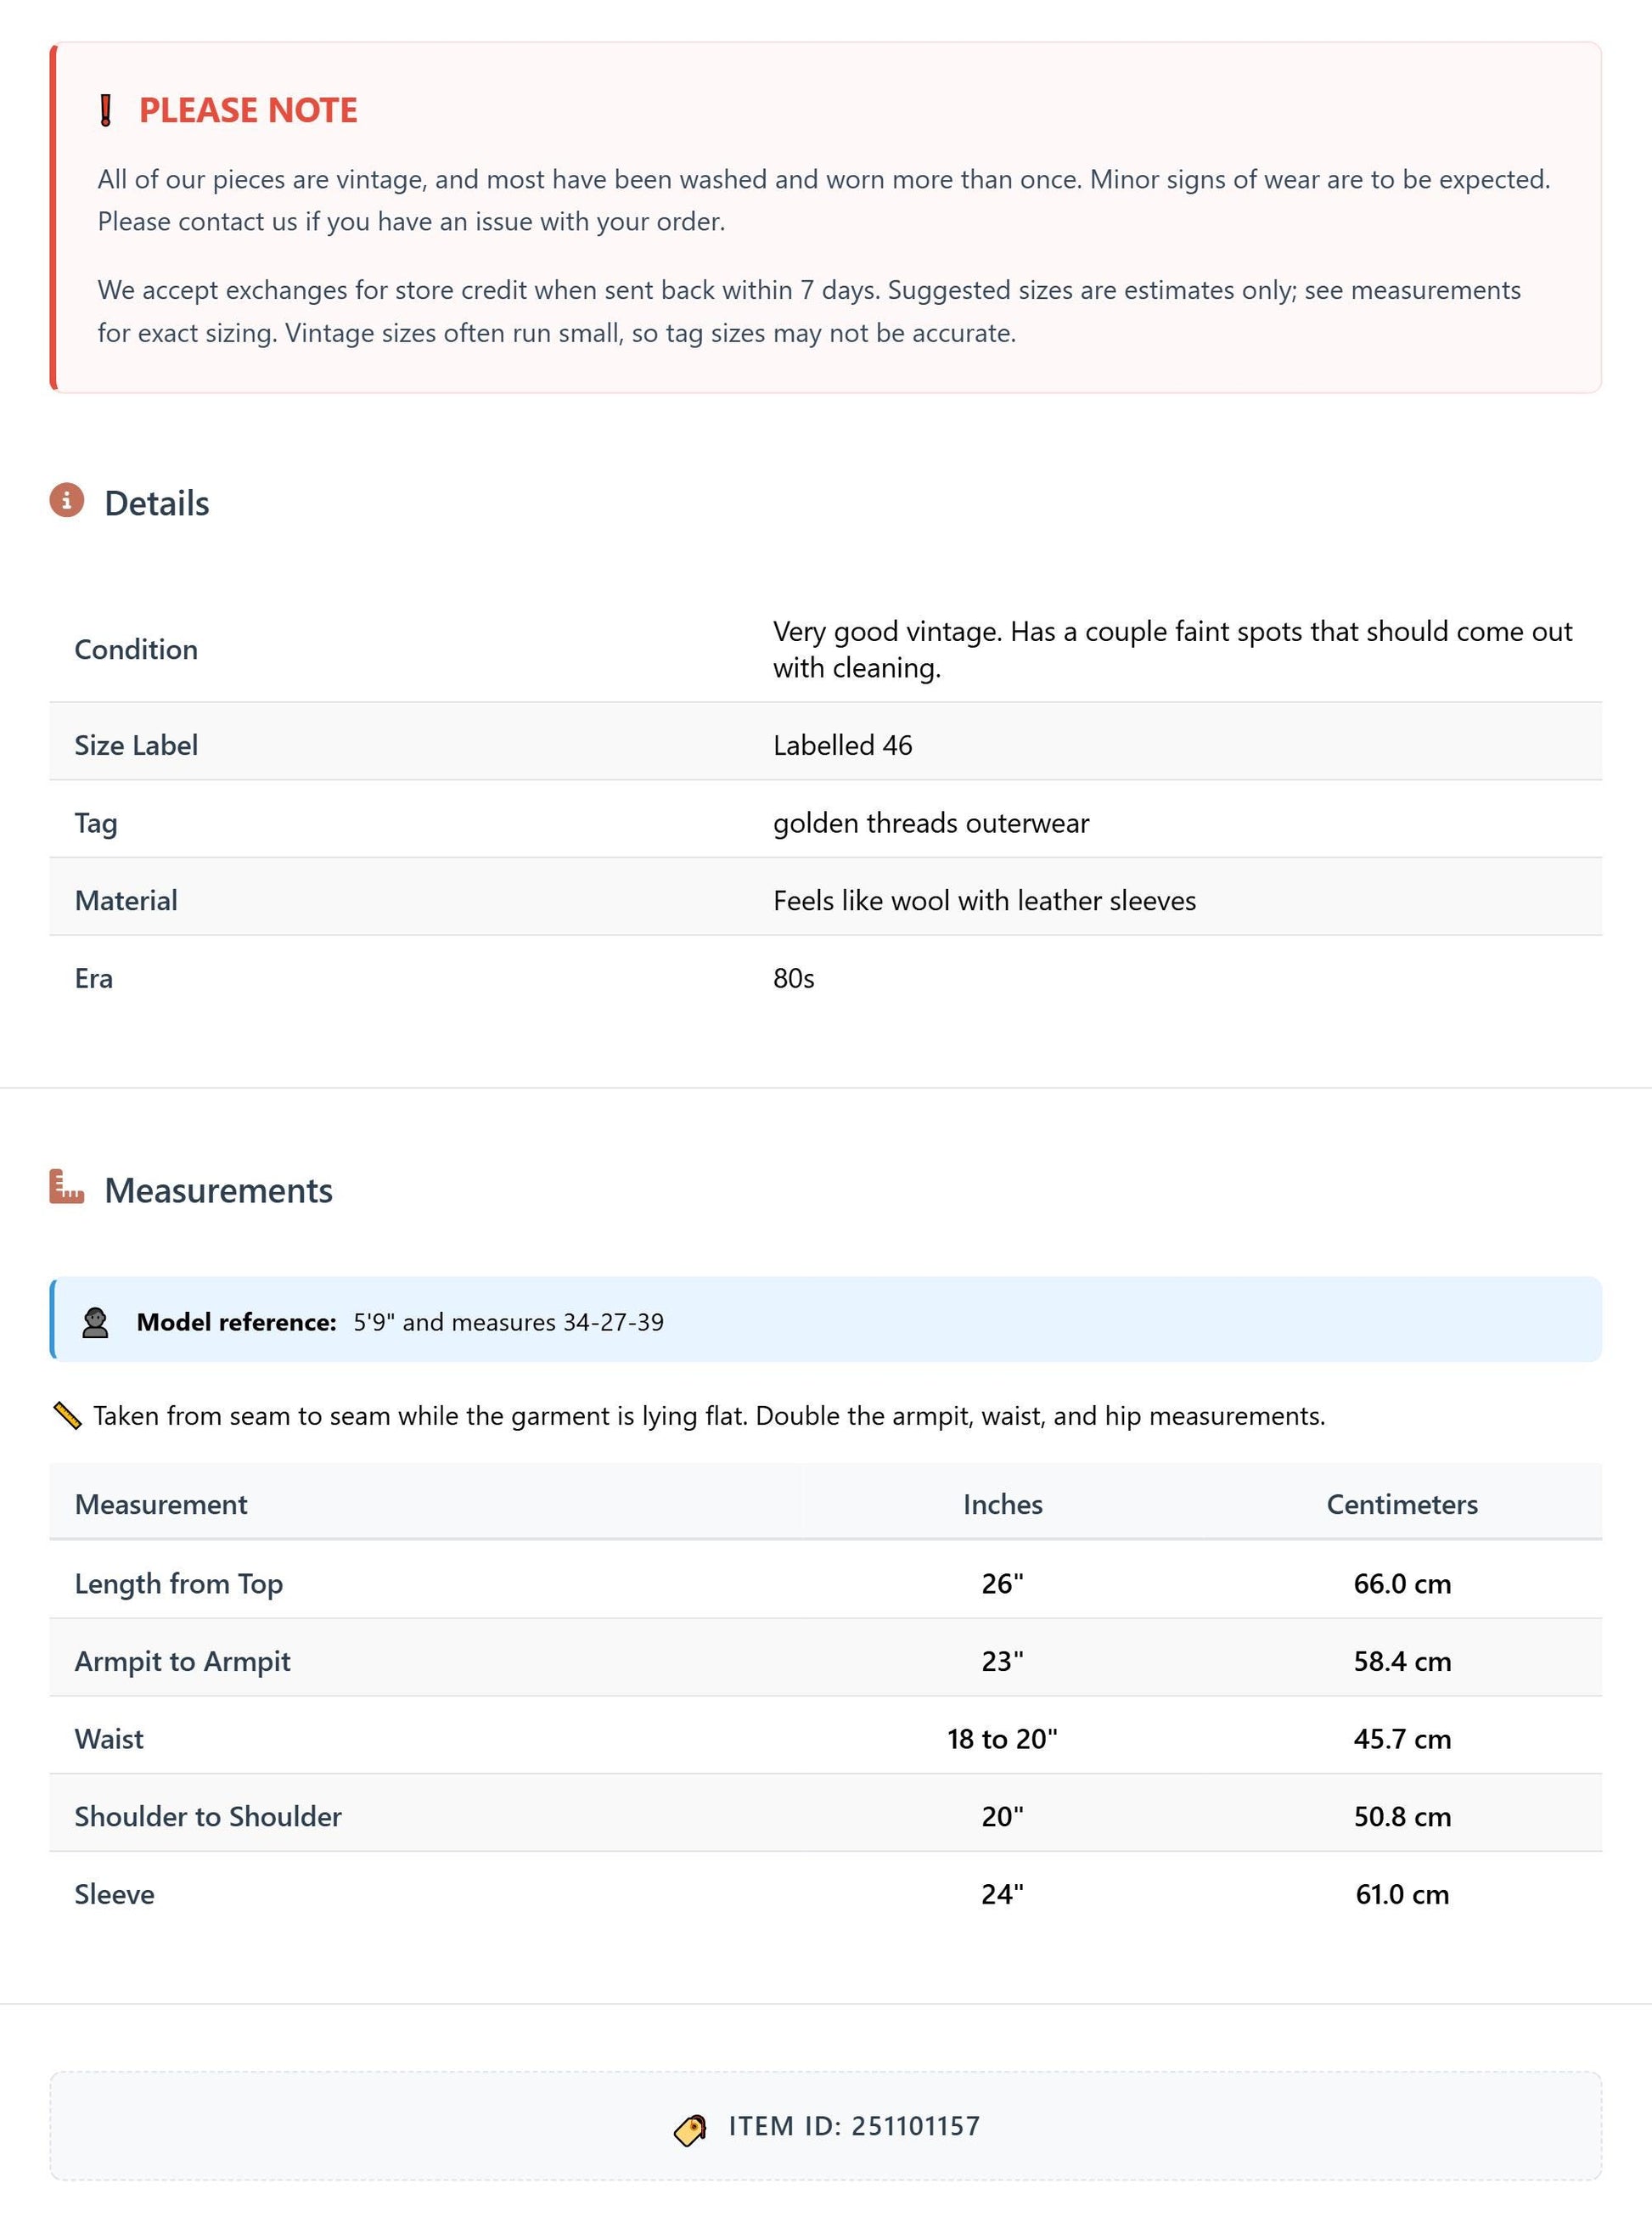The width and height of the screenshot is (1652, 2222).
Task: Click the golden threads outerwear tag value
Action: (x=931, y=823)
